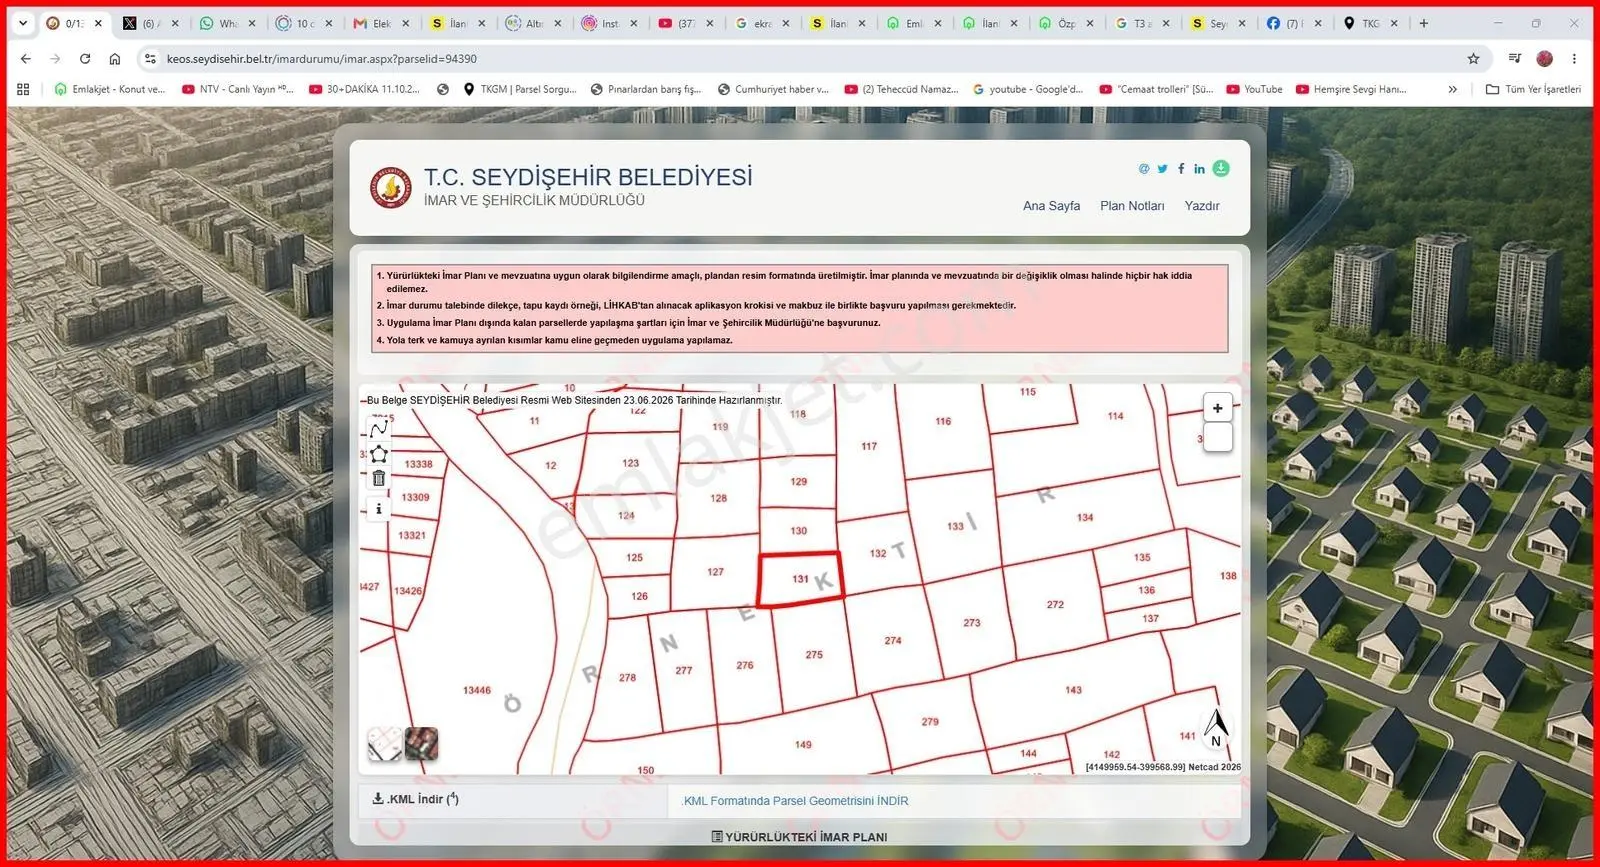
Task: Open the TKGM | Parsel Sorgu bookmark
Action: pyautogui.click(x=519, y=89)
